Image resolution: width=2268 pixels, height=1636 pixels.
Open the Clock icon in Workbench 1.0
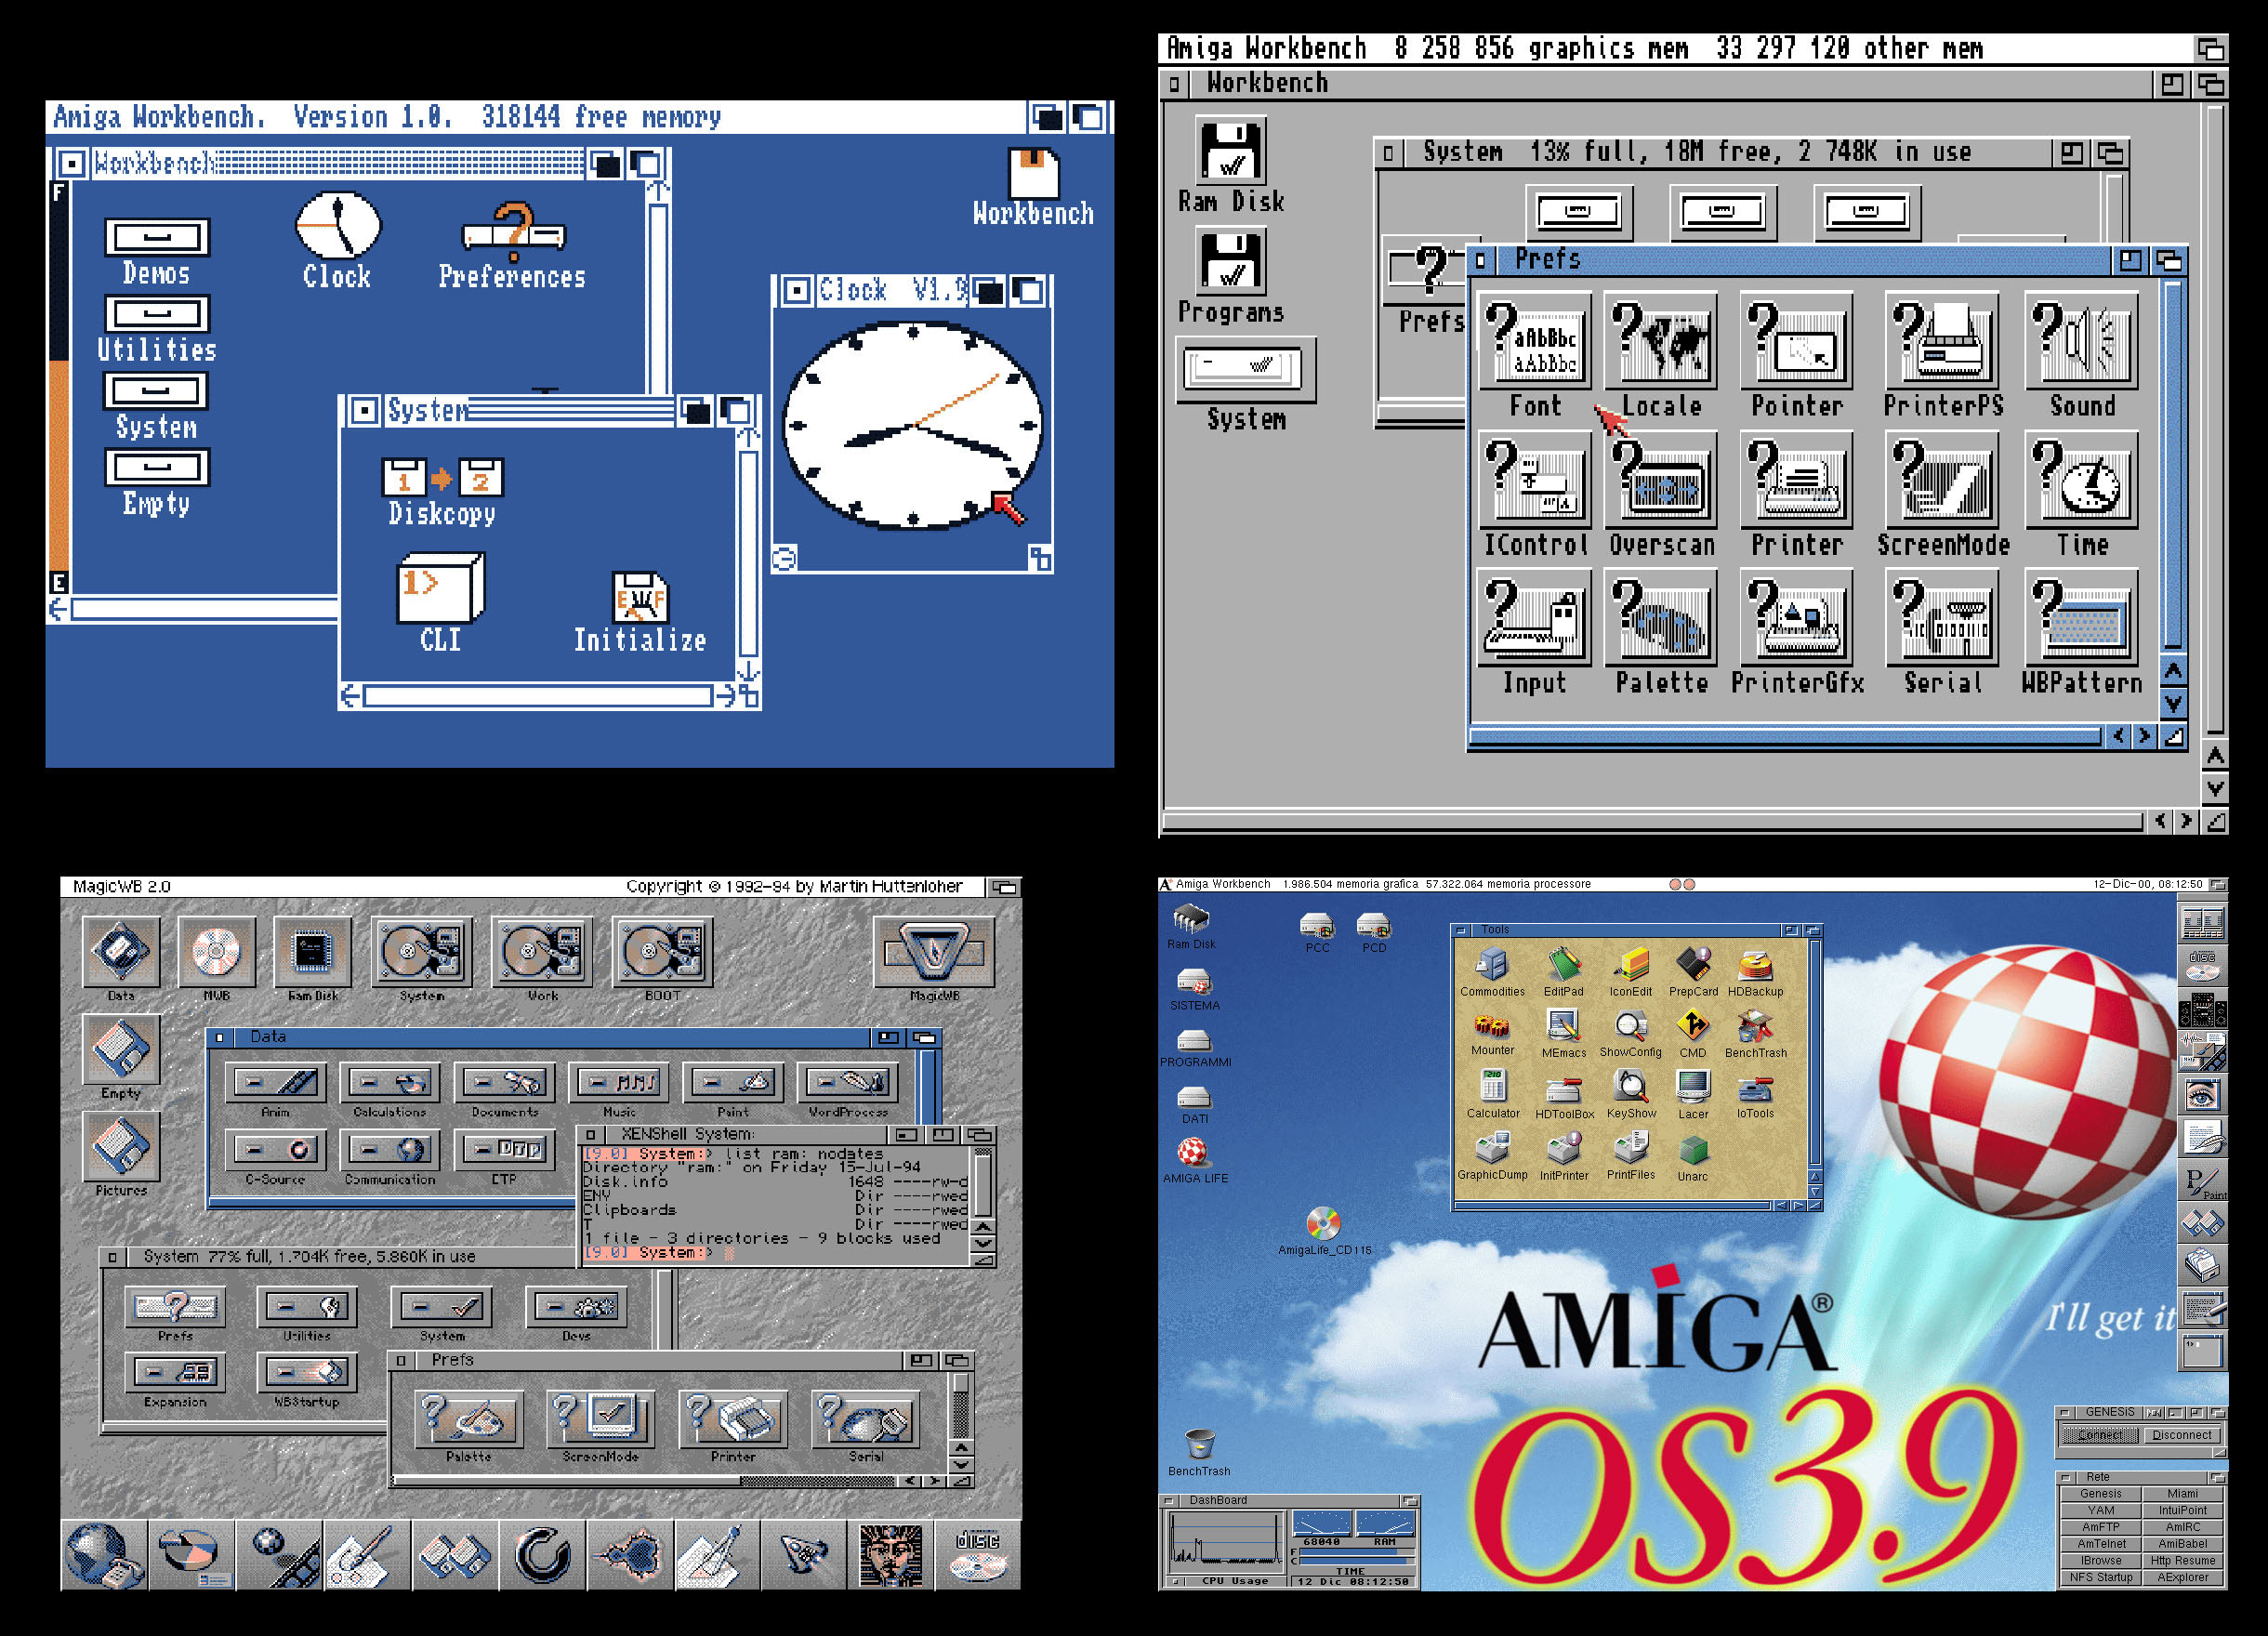337,227
